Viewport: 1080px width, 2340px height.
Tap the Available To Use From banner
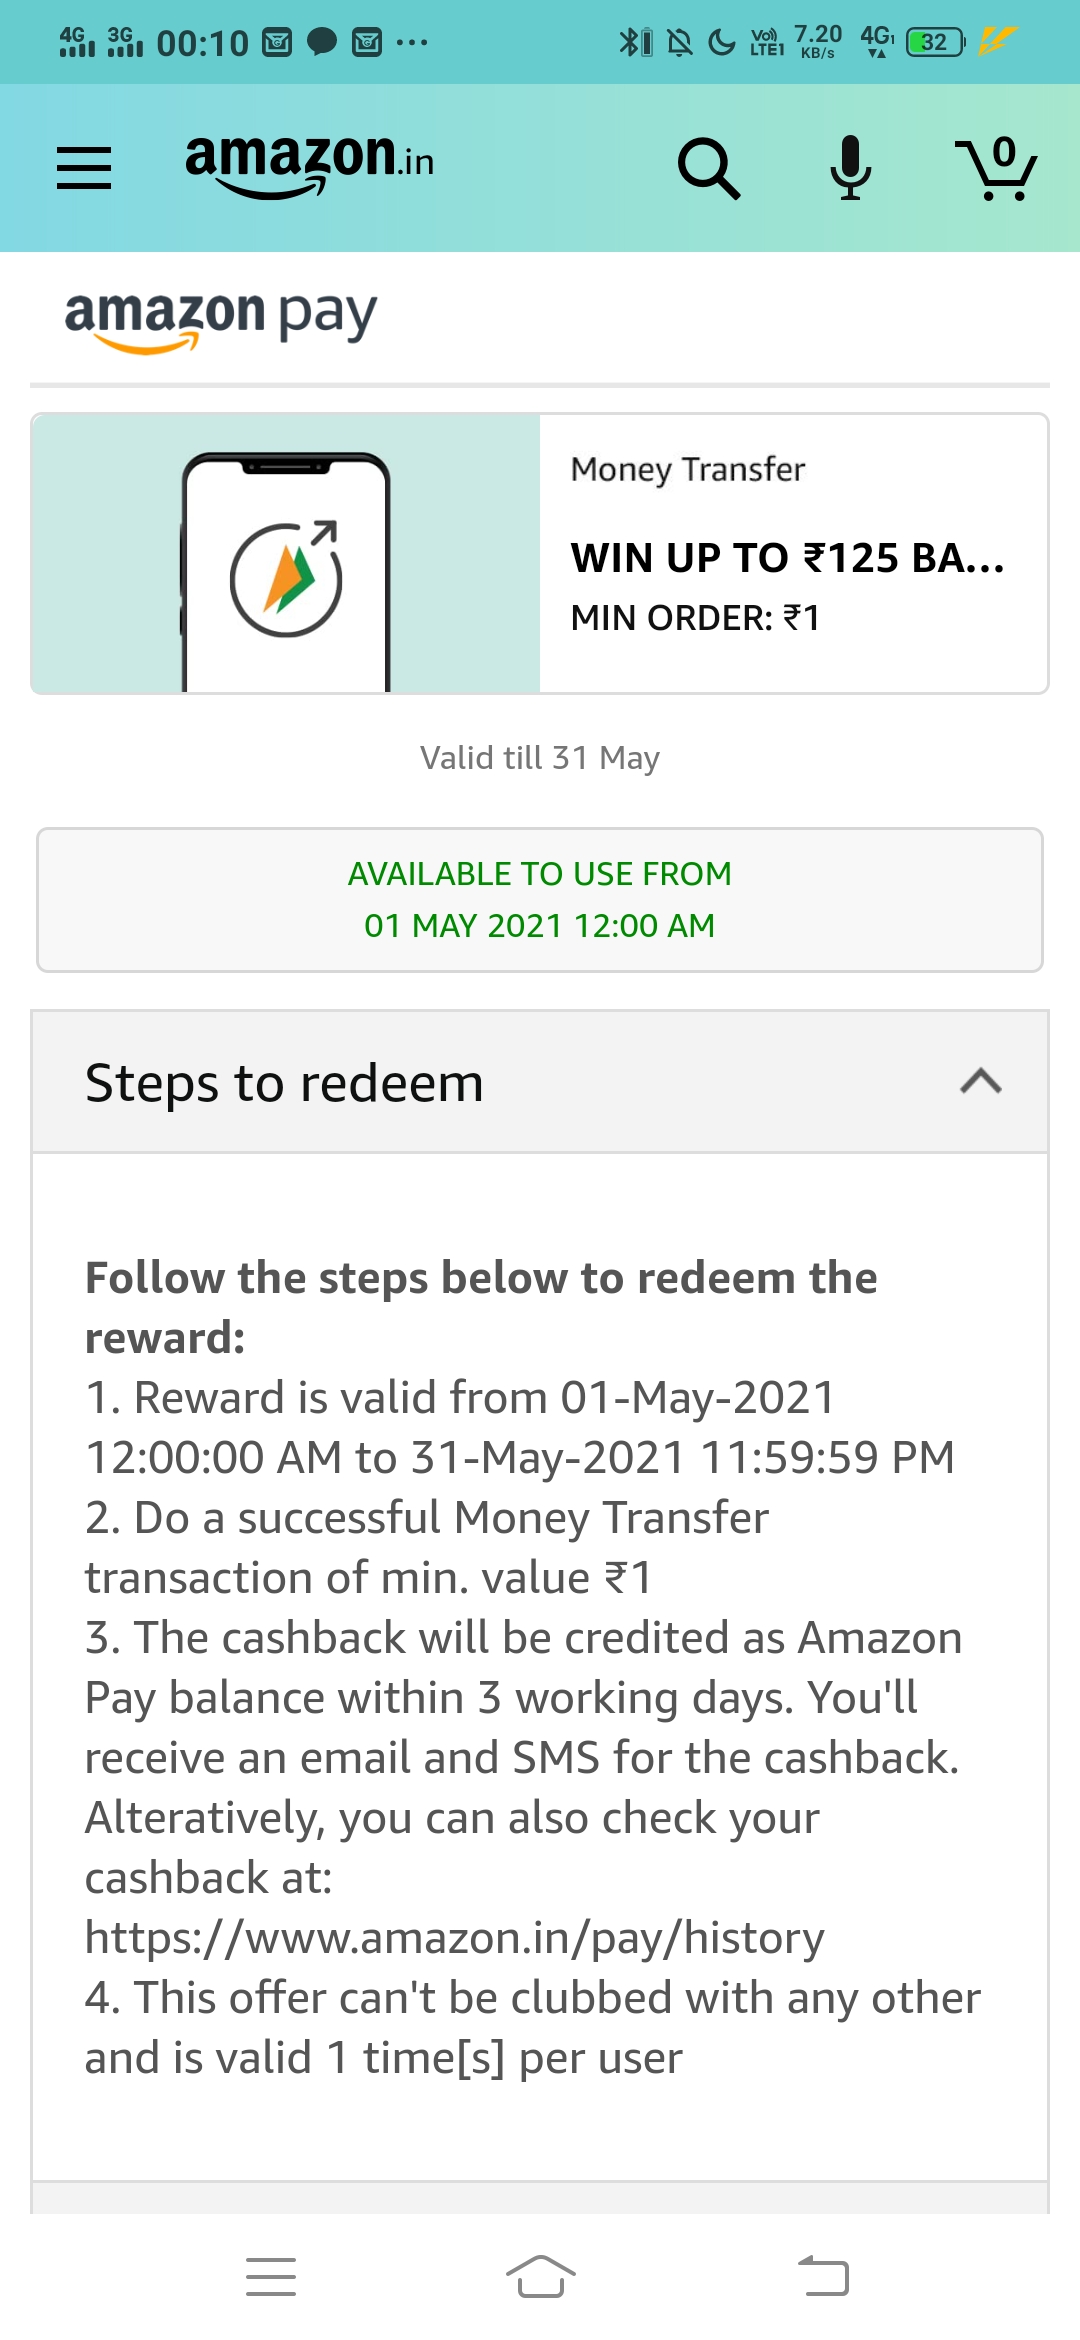[540, 900]
